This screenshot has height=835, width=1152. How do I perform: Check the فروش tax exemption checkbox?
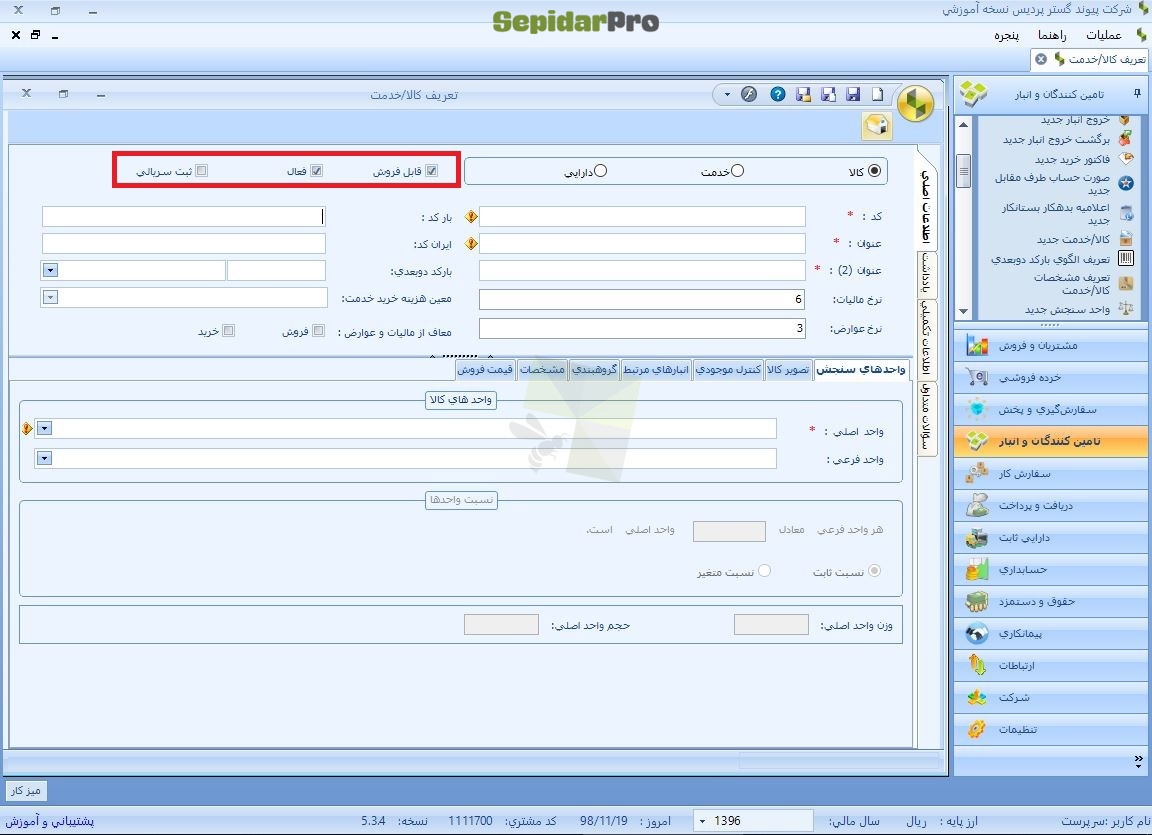[x=319, y=330]
